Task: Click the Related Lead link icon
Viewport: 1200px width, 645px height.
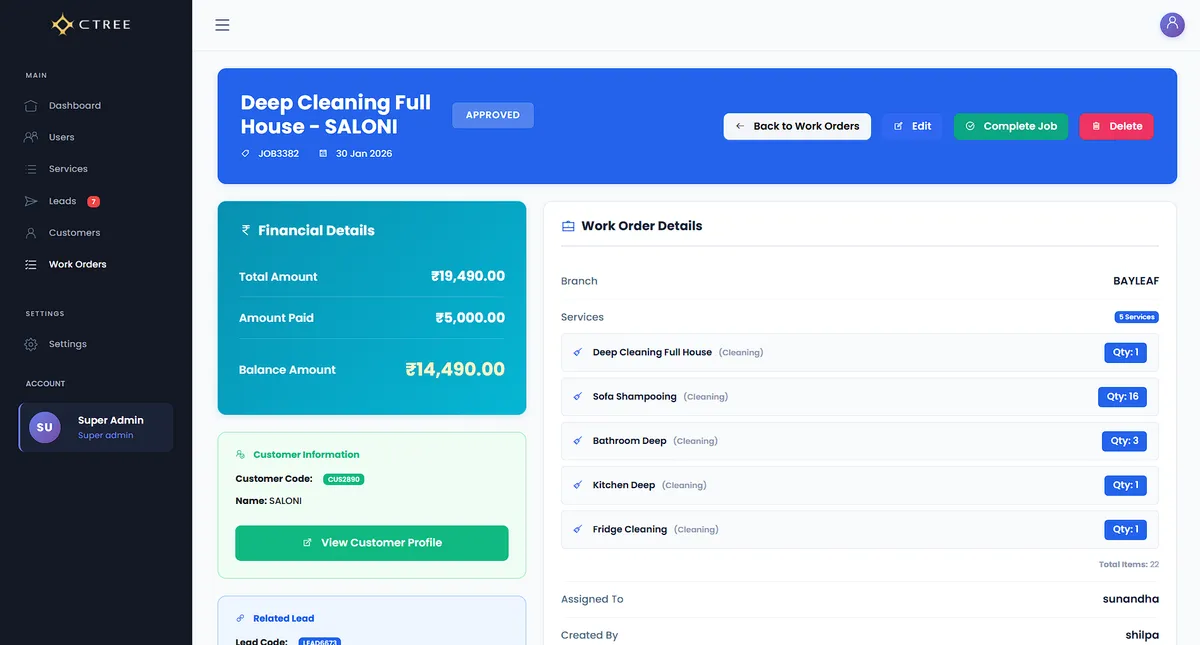Action: pyautogui.click(x=240, y=619)
